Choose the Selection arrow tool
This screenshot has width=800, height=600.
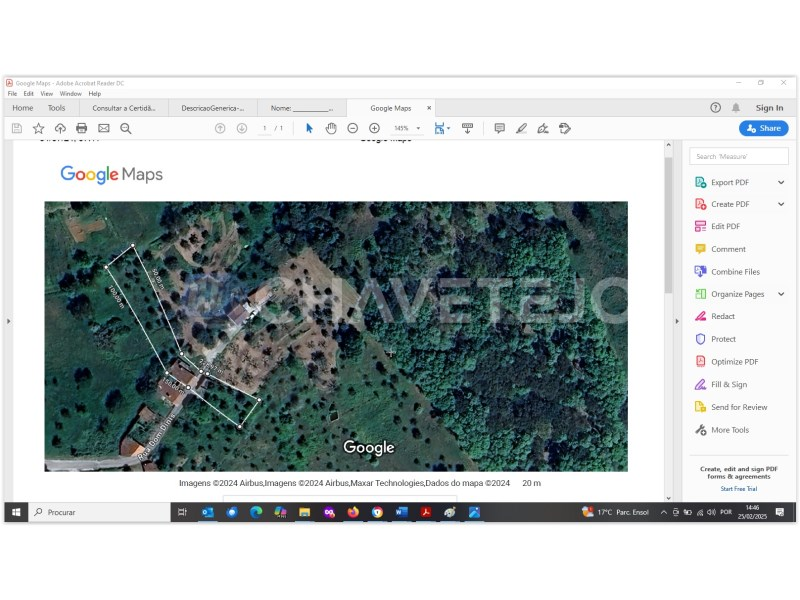309,128
